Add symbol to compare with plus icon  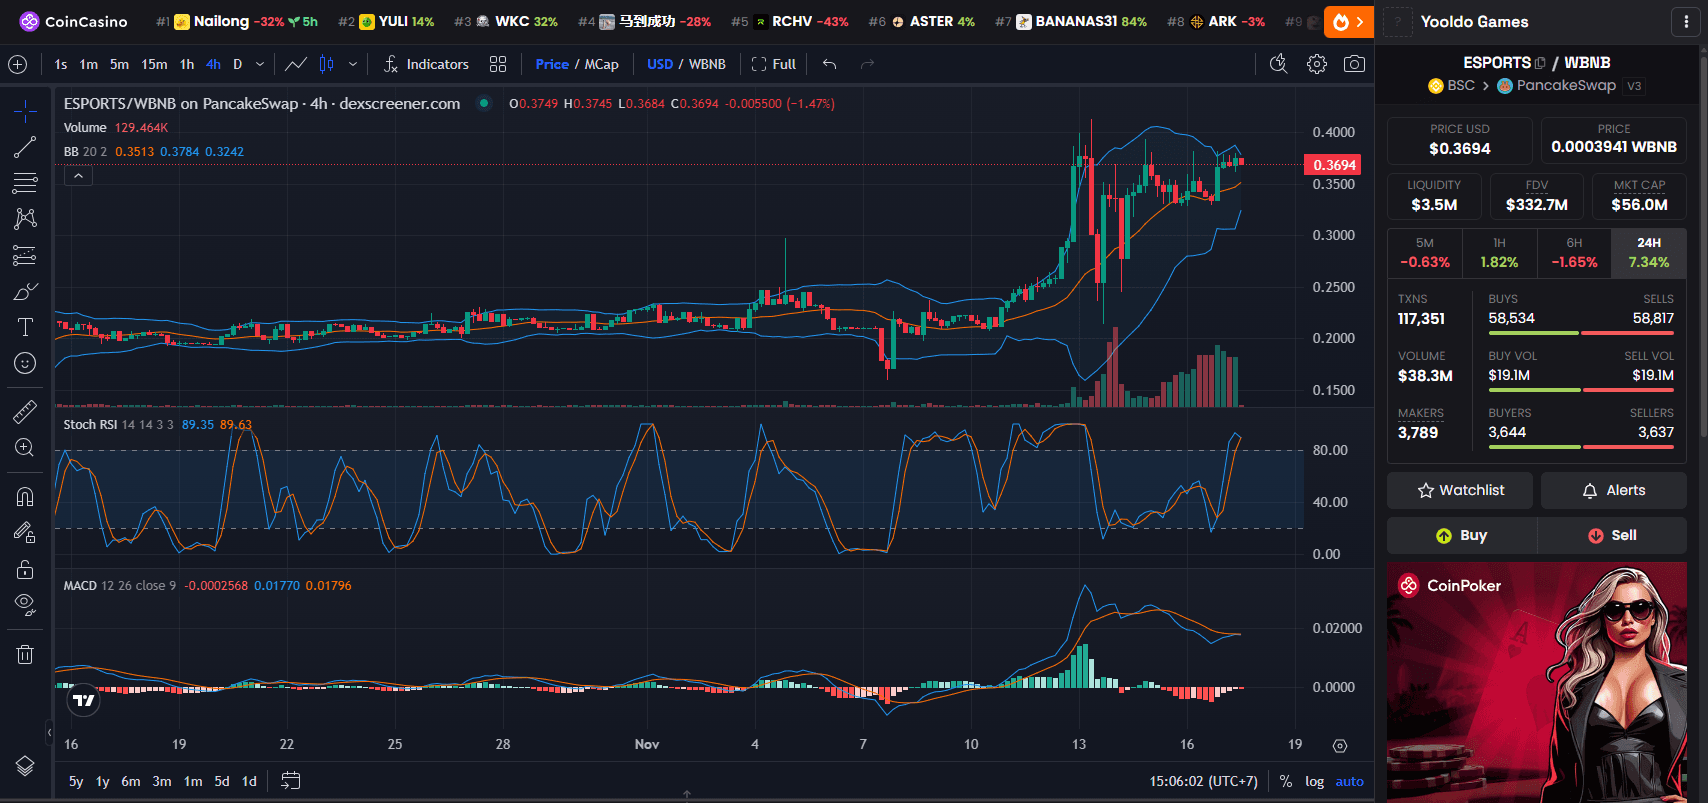tap(18, 64)
